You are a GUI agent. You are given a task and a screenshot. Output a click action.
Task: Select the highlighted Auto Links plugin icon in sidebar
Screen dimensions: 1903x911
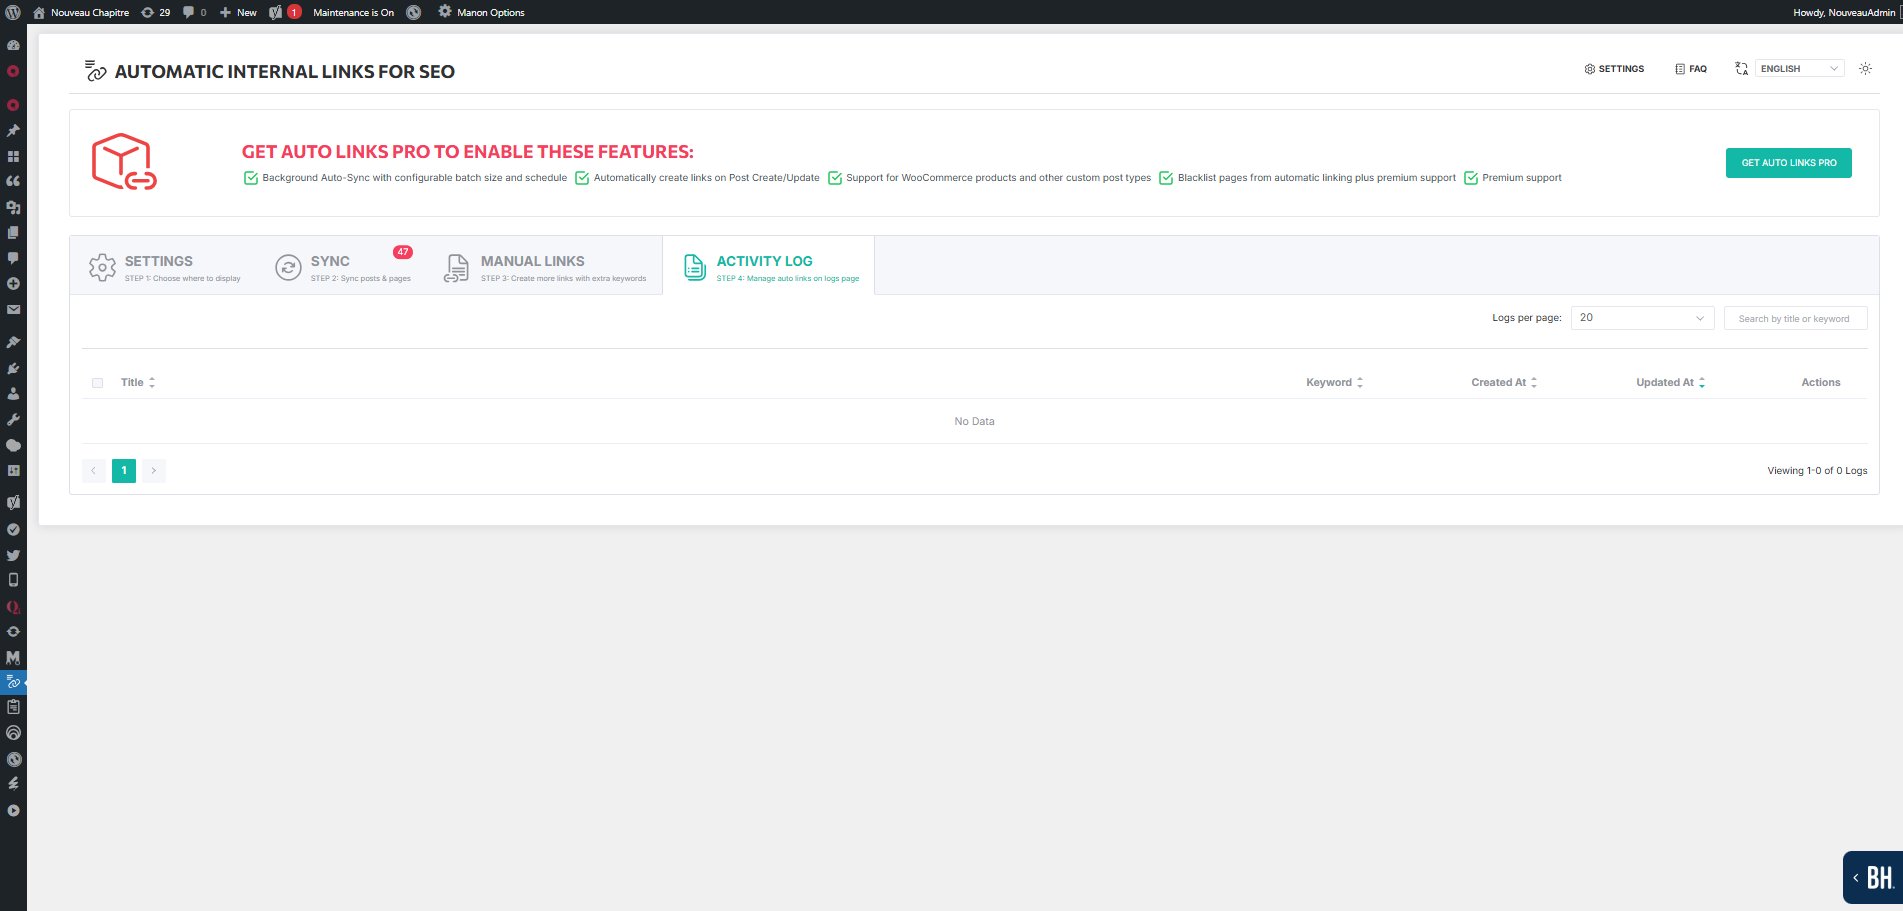14,682
